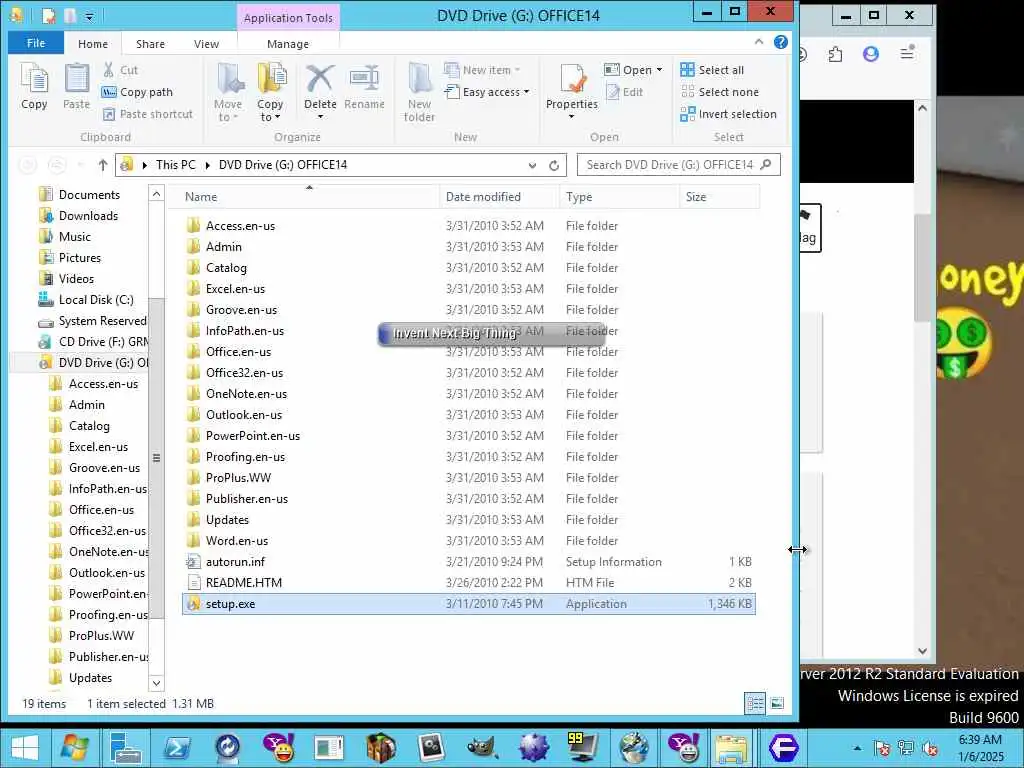
Task: Click Paste shortcut in the ribbon
Action: point(148,114)
